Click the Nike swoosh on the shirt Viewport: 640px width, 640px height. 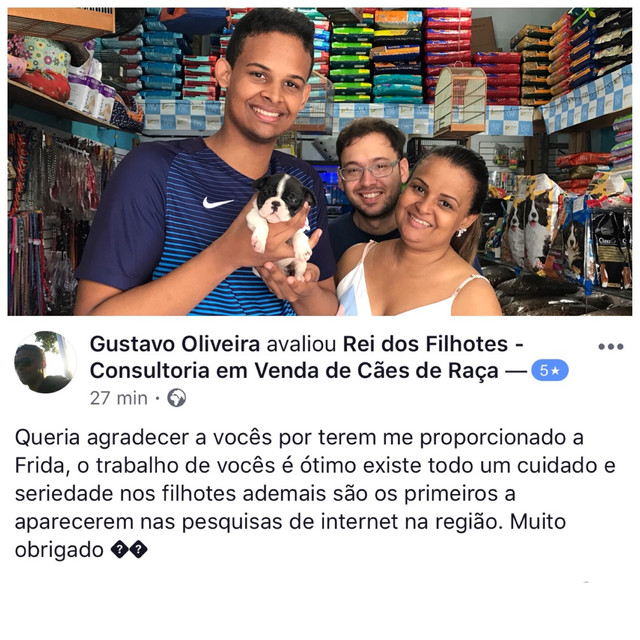[217, 202]
